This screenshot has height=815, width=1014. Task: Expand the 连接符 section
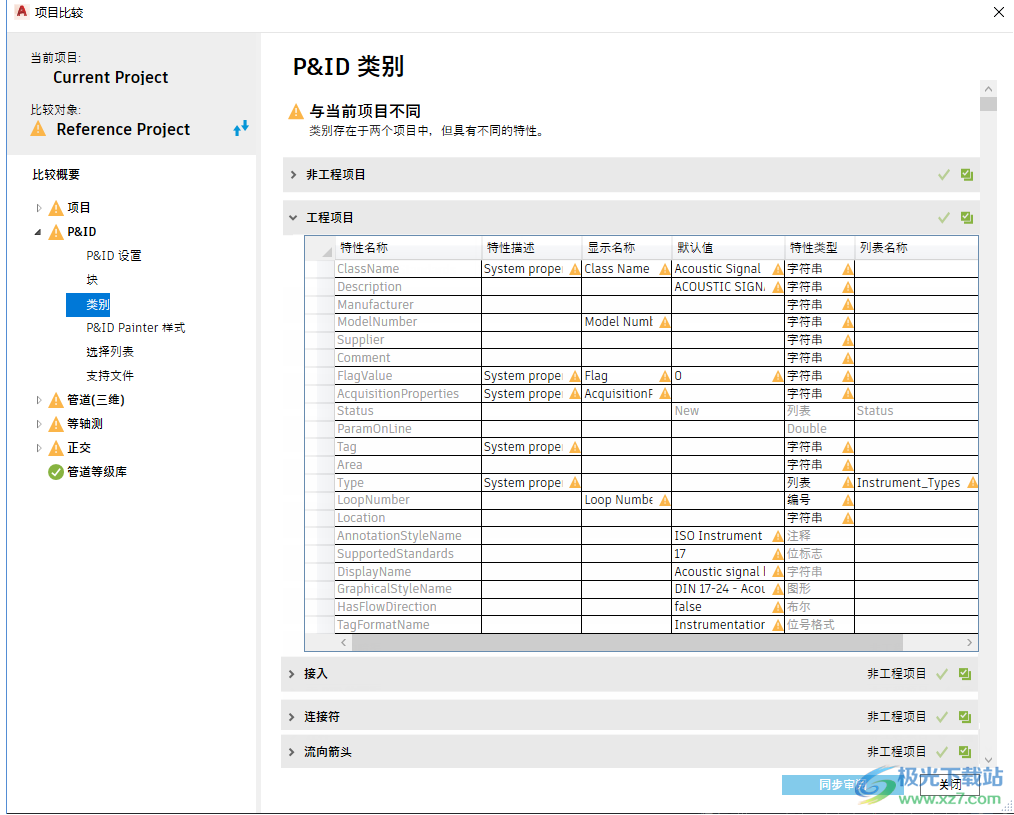click(292, 717)
